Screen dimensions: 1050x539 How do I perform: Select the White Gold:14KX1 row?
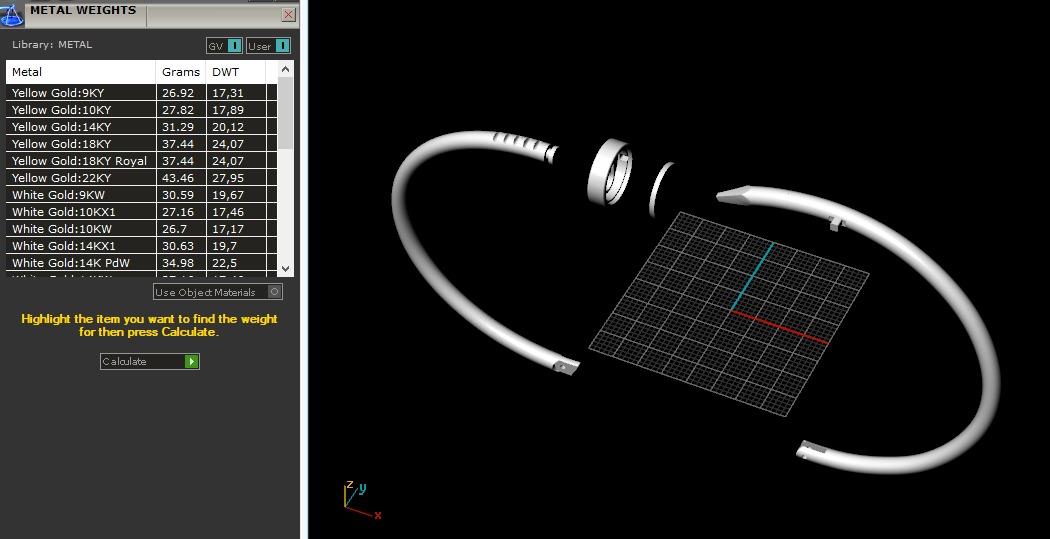(x=141, y=246)
